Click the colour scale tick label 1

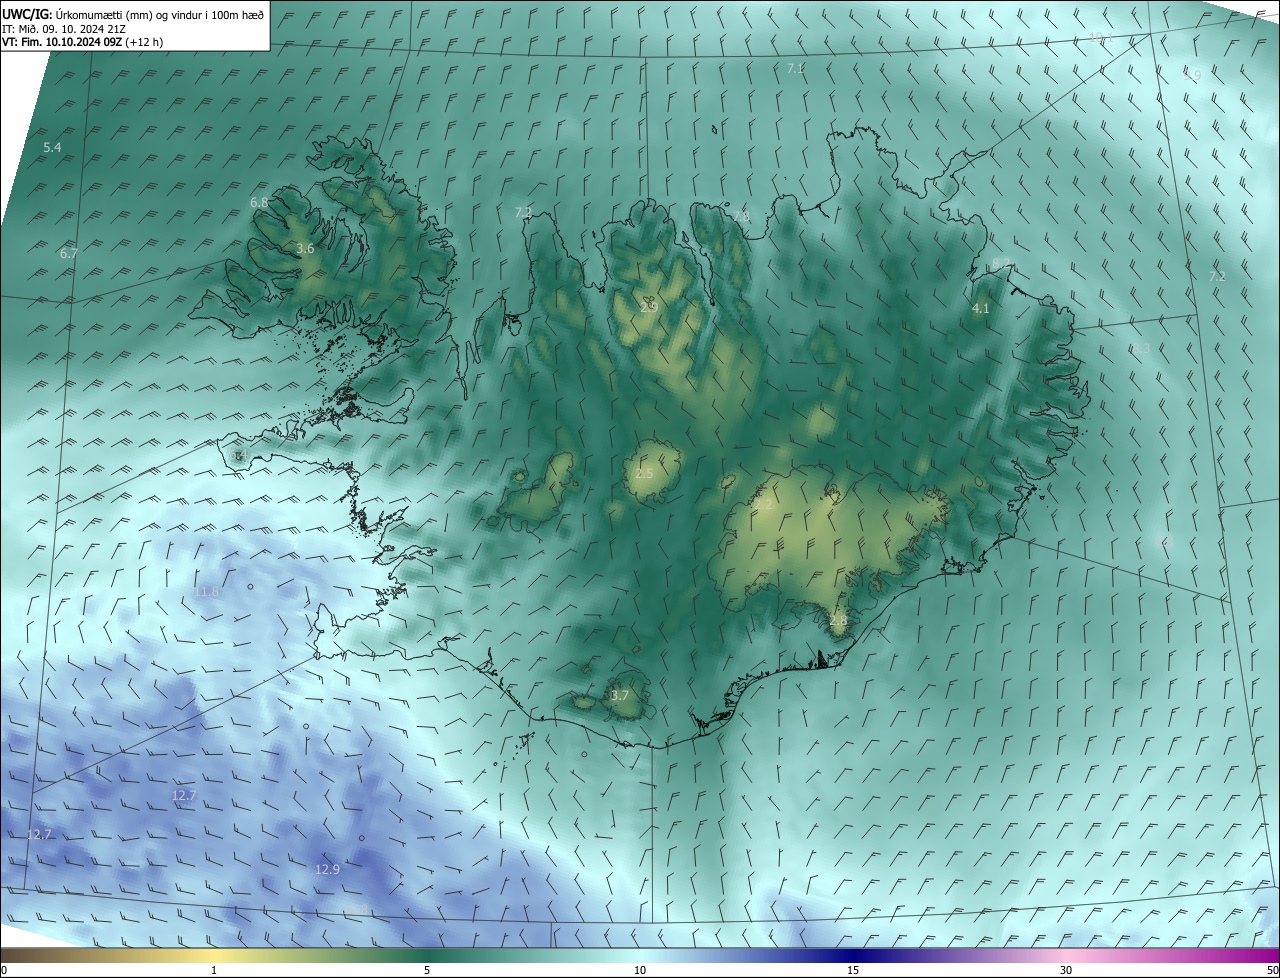point(214,970)
